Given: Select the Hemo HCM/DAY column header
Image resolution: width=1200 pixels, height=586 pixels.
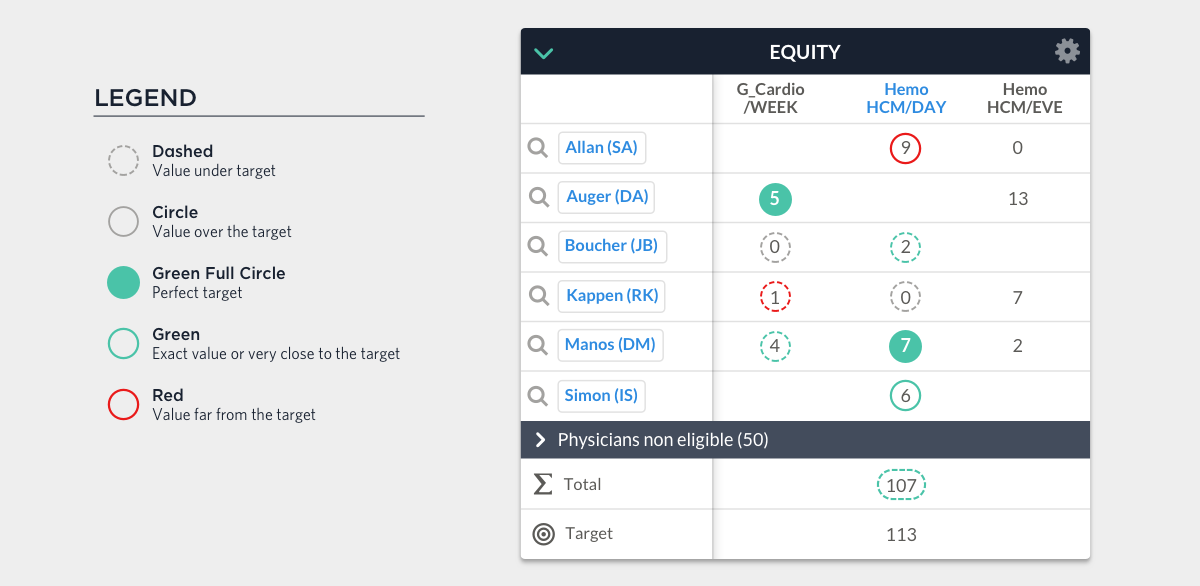Looking at the screenshot, I should click(x=906, y=98).
